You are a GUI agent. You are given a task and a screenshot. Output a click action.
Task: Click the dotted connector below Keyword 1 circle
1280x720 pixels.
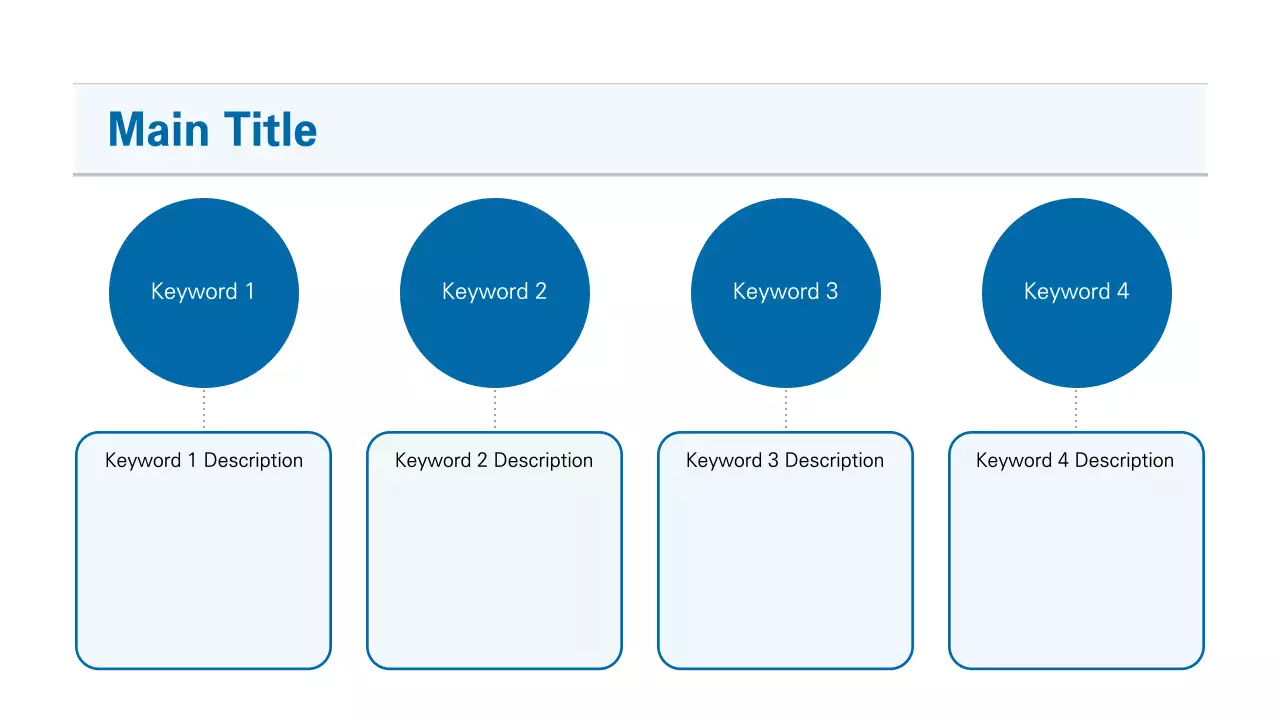204,410
